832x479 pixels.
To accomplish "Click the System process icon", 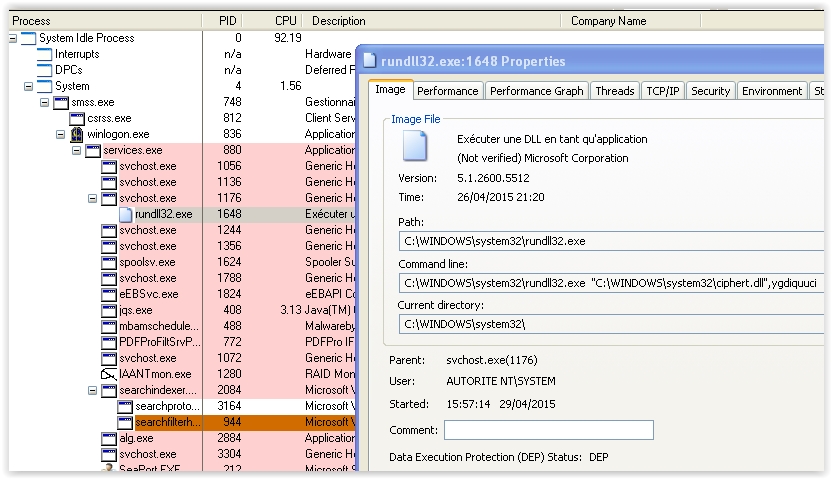I will [45, 86].
